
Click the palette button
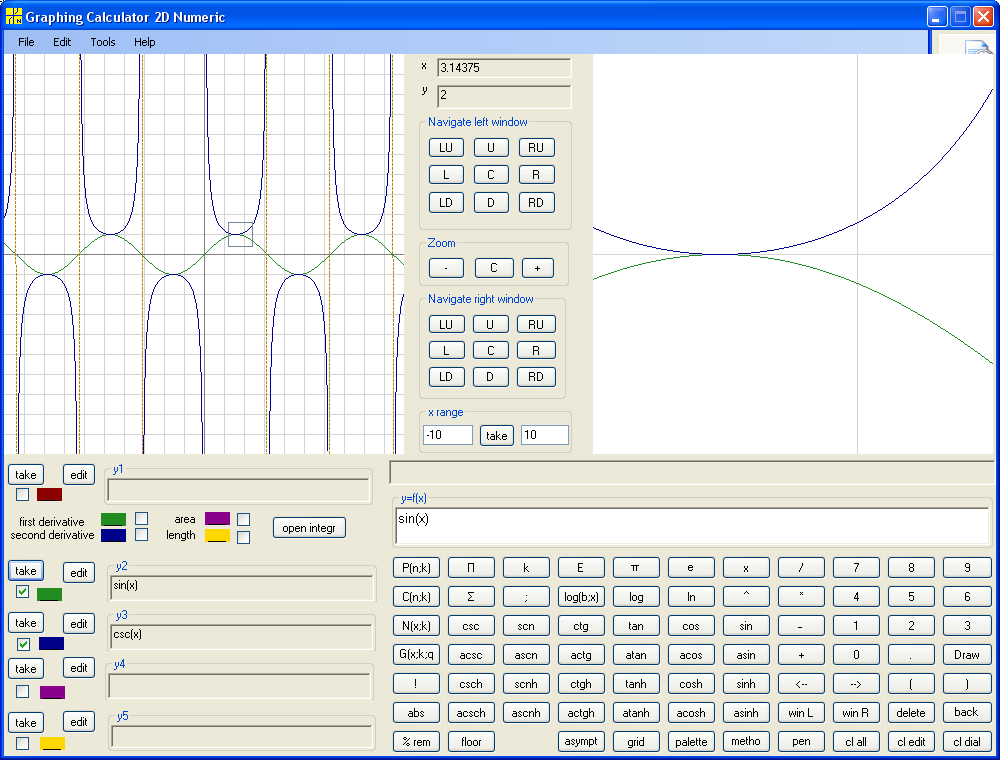(691, 742)
